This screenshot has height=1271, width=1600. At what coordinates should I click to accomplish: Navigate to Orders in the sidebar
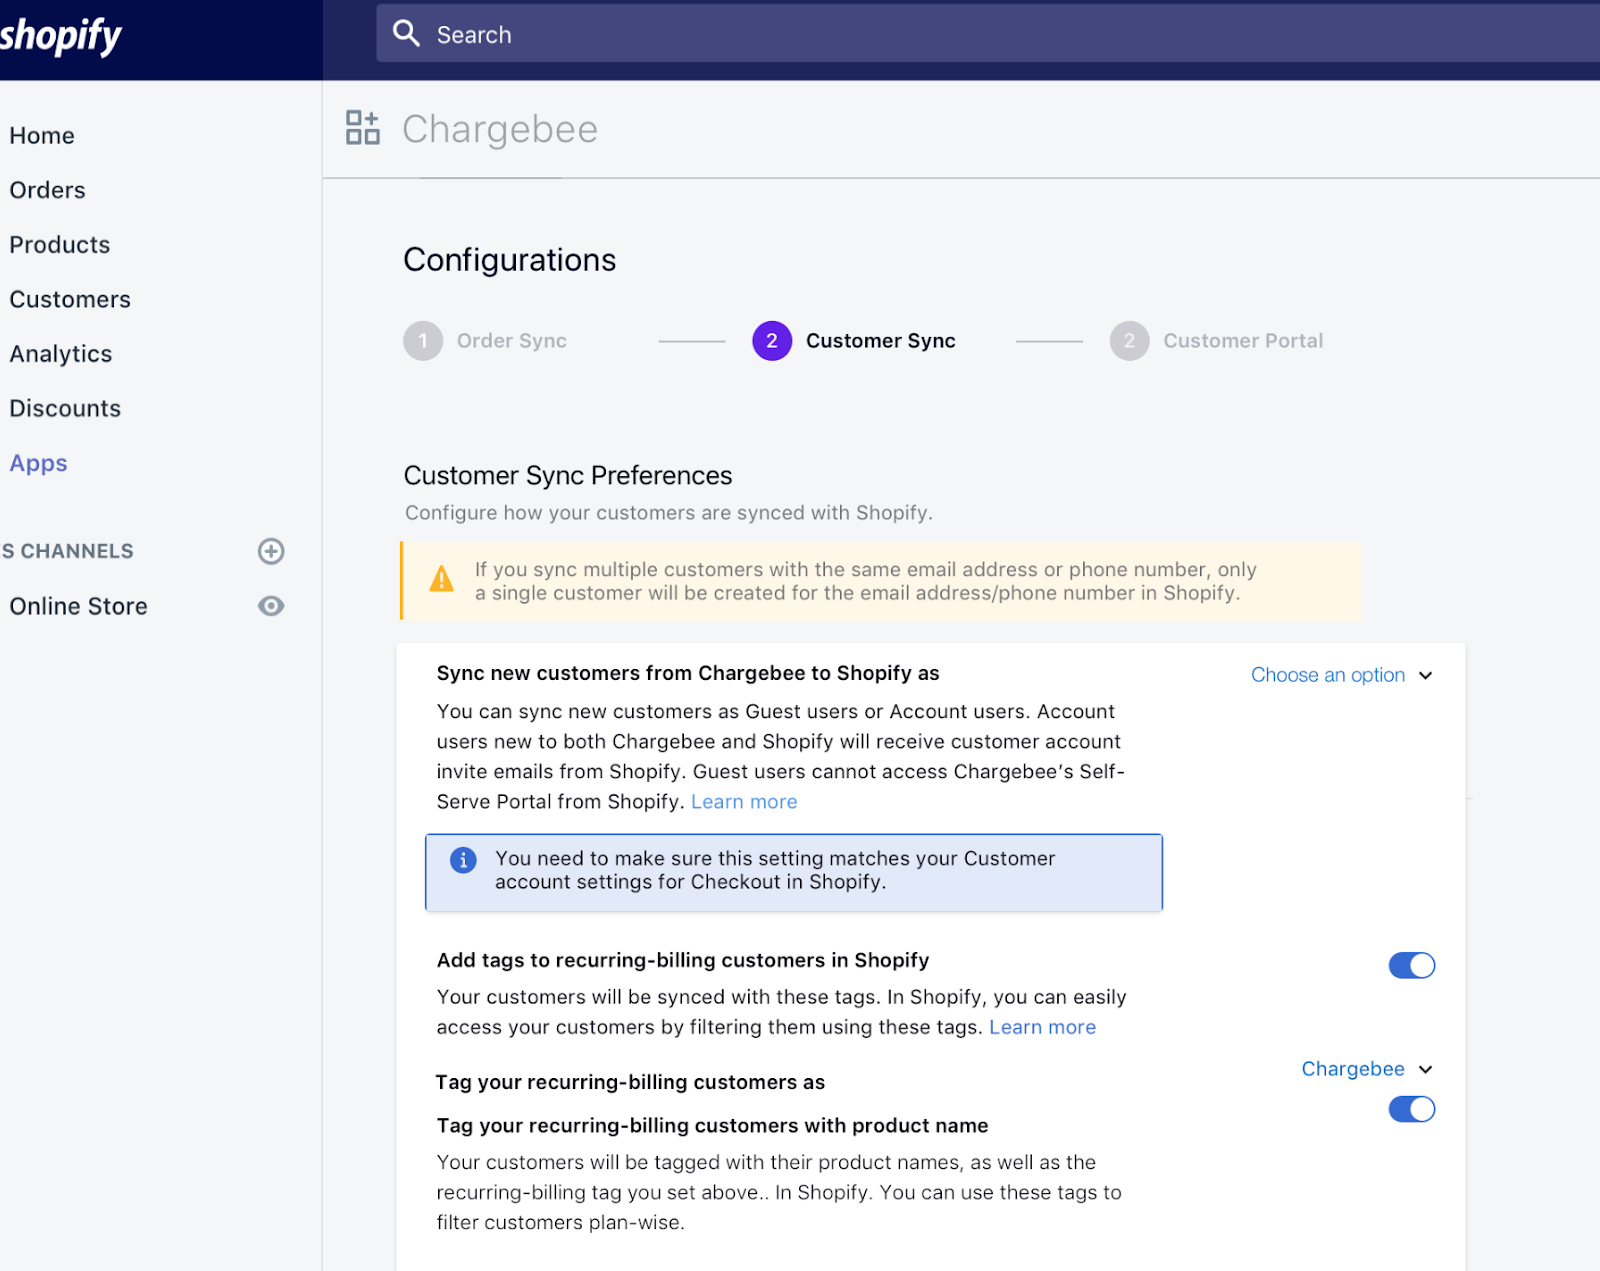47,190
